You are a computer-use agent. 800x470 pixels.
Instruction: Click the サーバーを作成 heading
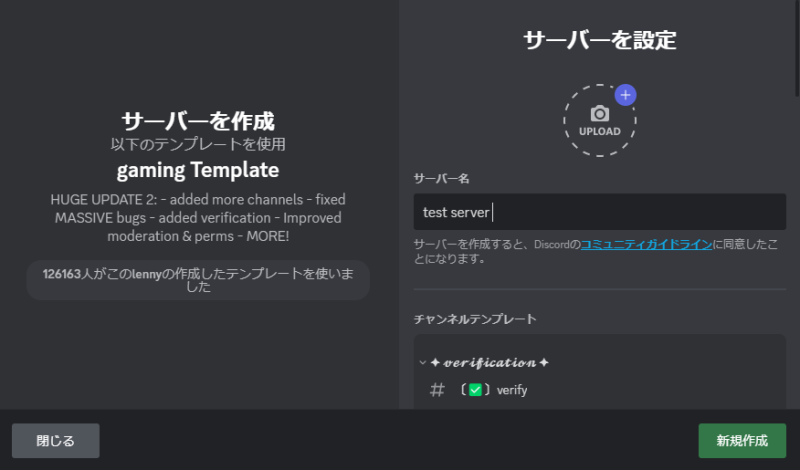(198, 121)
